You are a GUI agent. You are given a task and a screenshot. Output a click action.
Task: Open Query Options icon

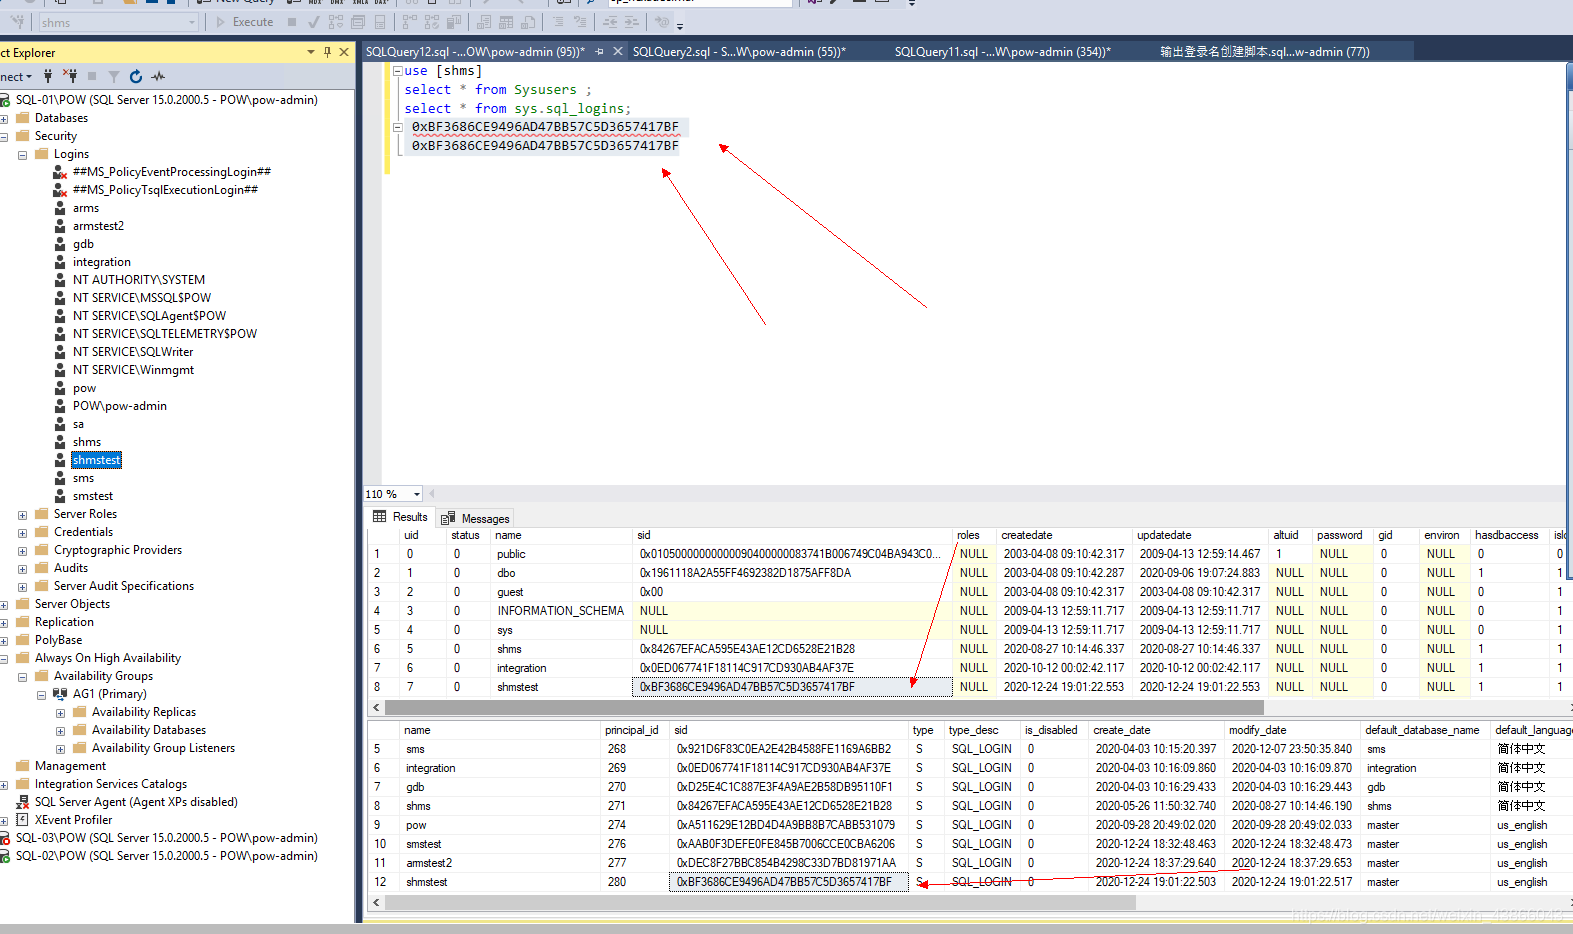tap(358, 22)
